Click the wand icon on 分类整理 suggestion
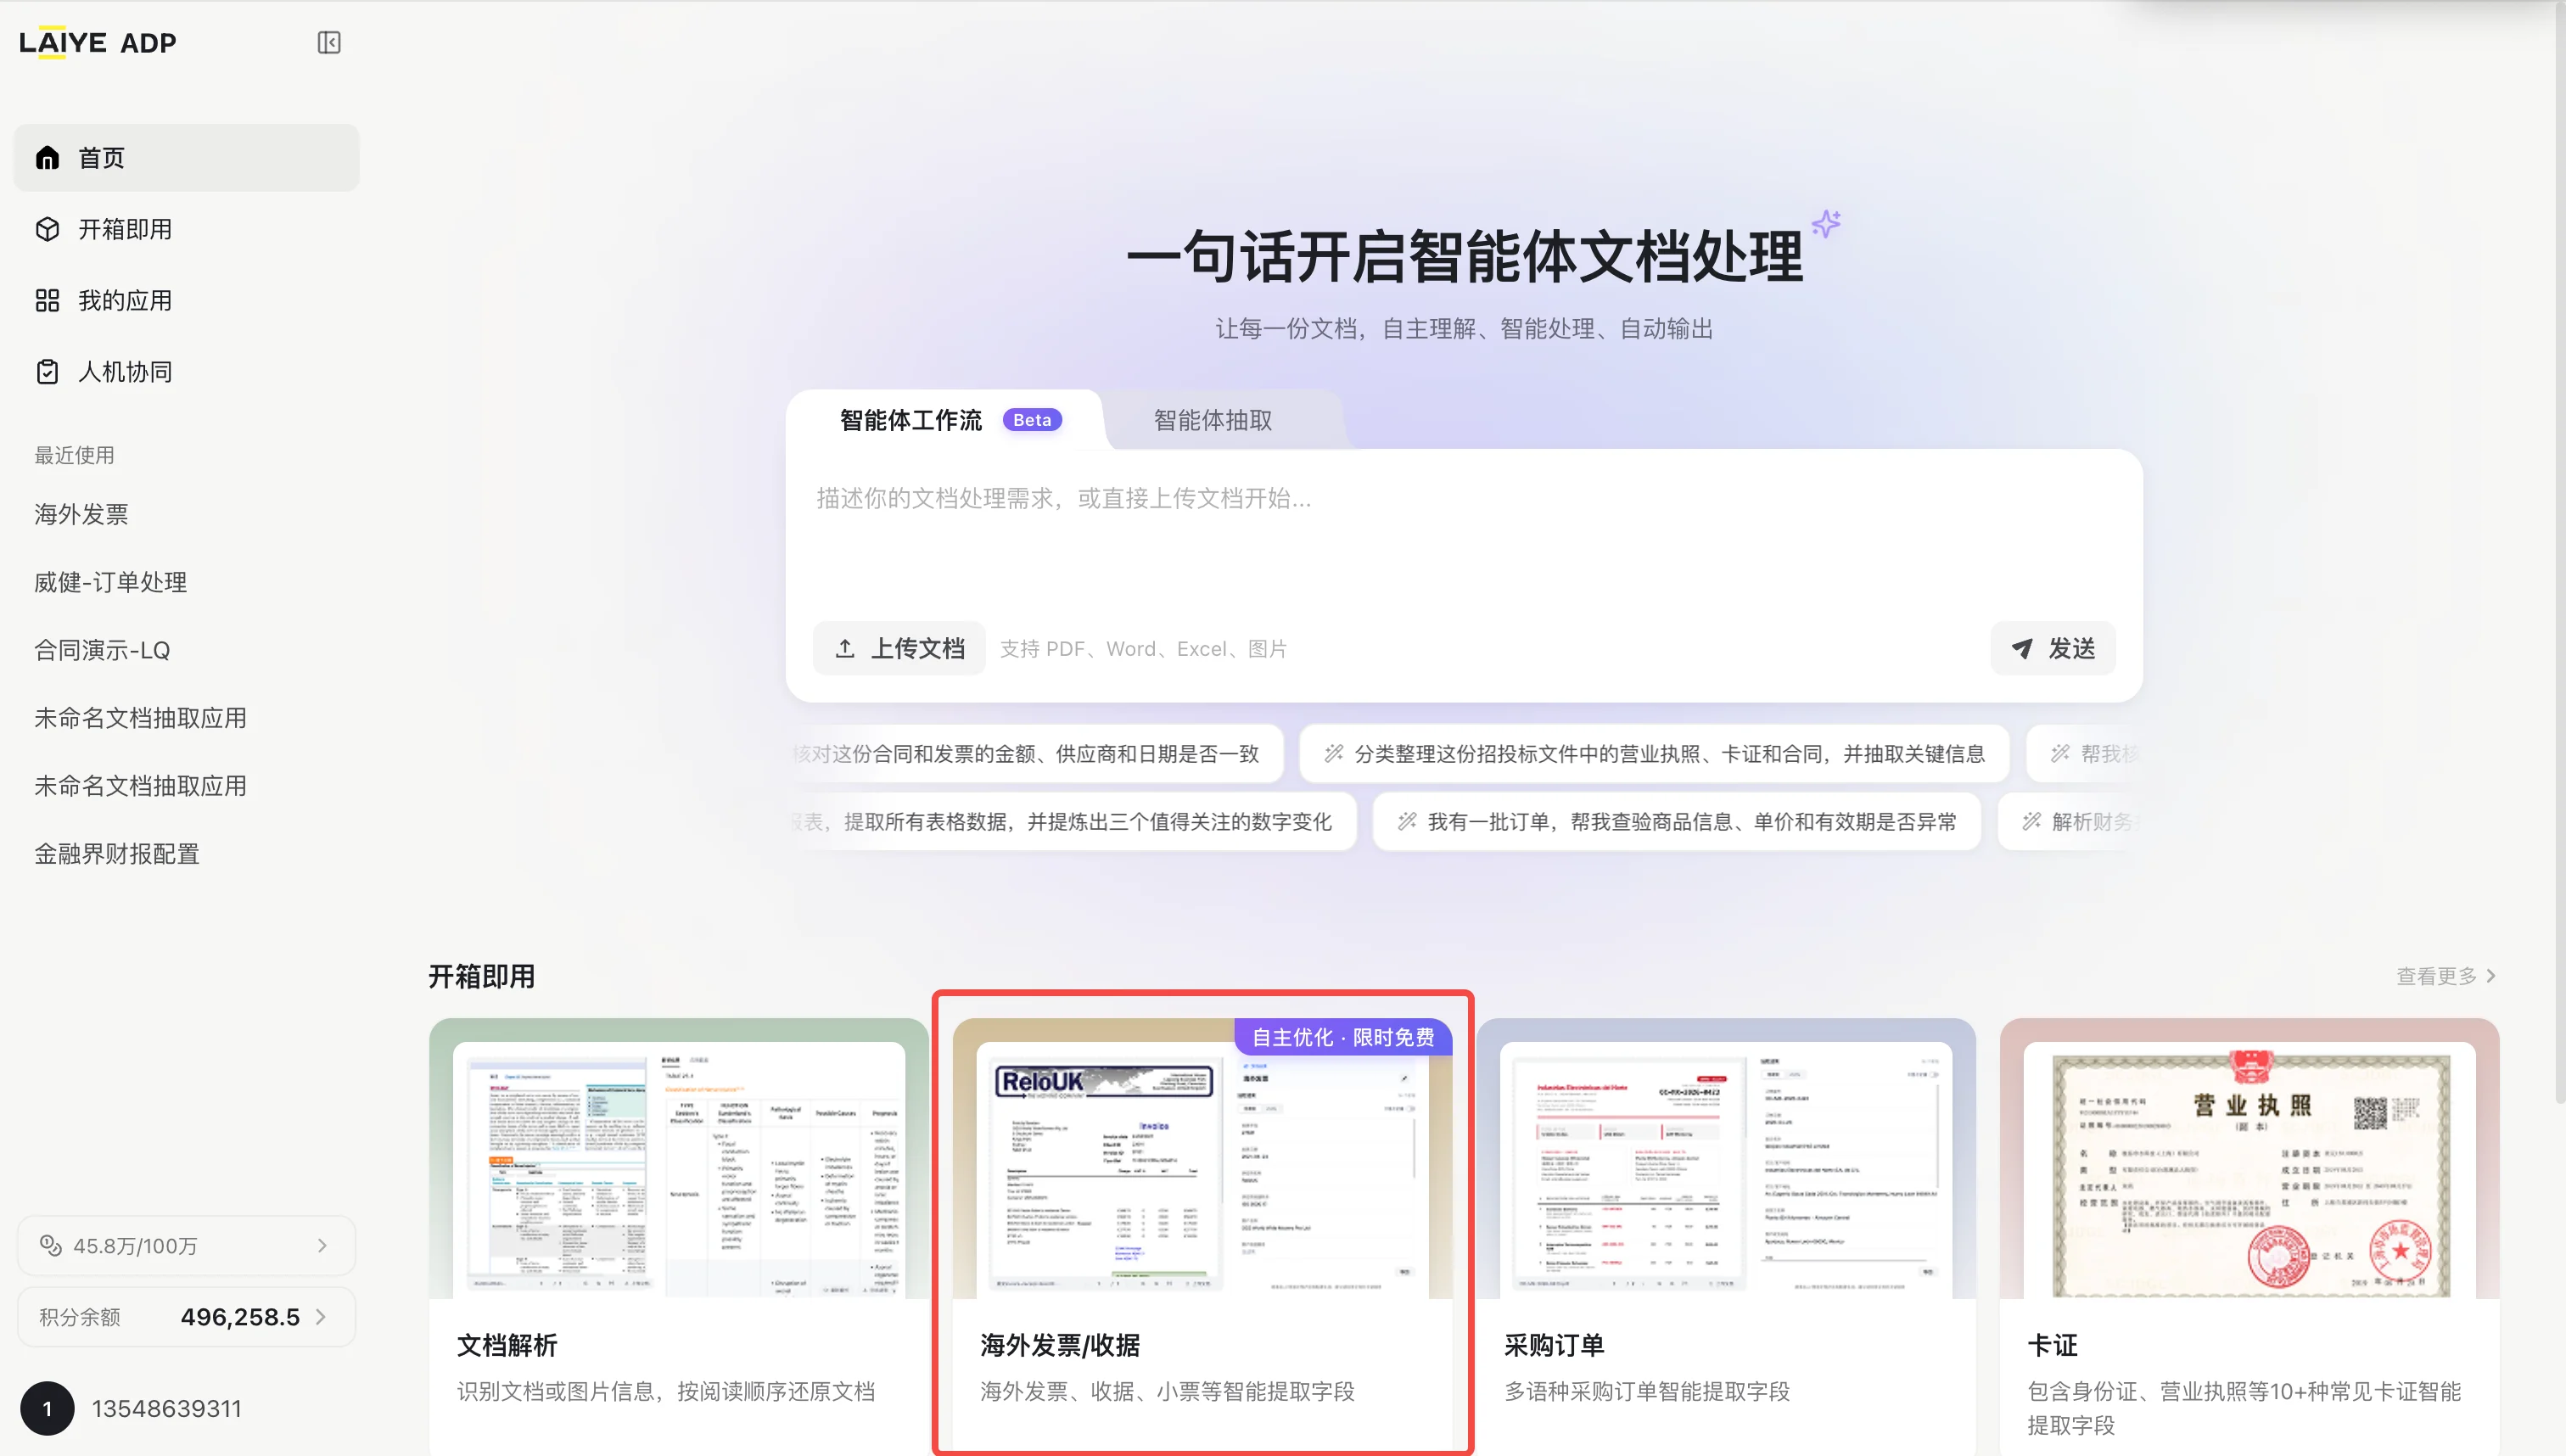The image size is (2566, 1456). pyautogui.click(x=1334, y=754)
